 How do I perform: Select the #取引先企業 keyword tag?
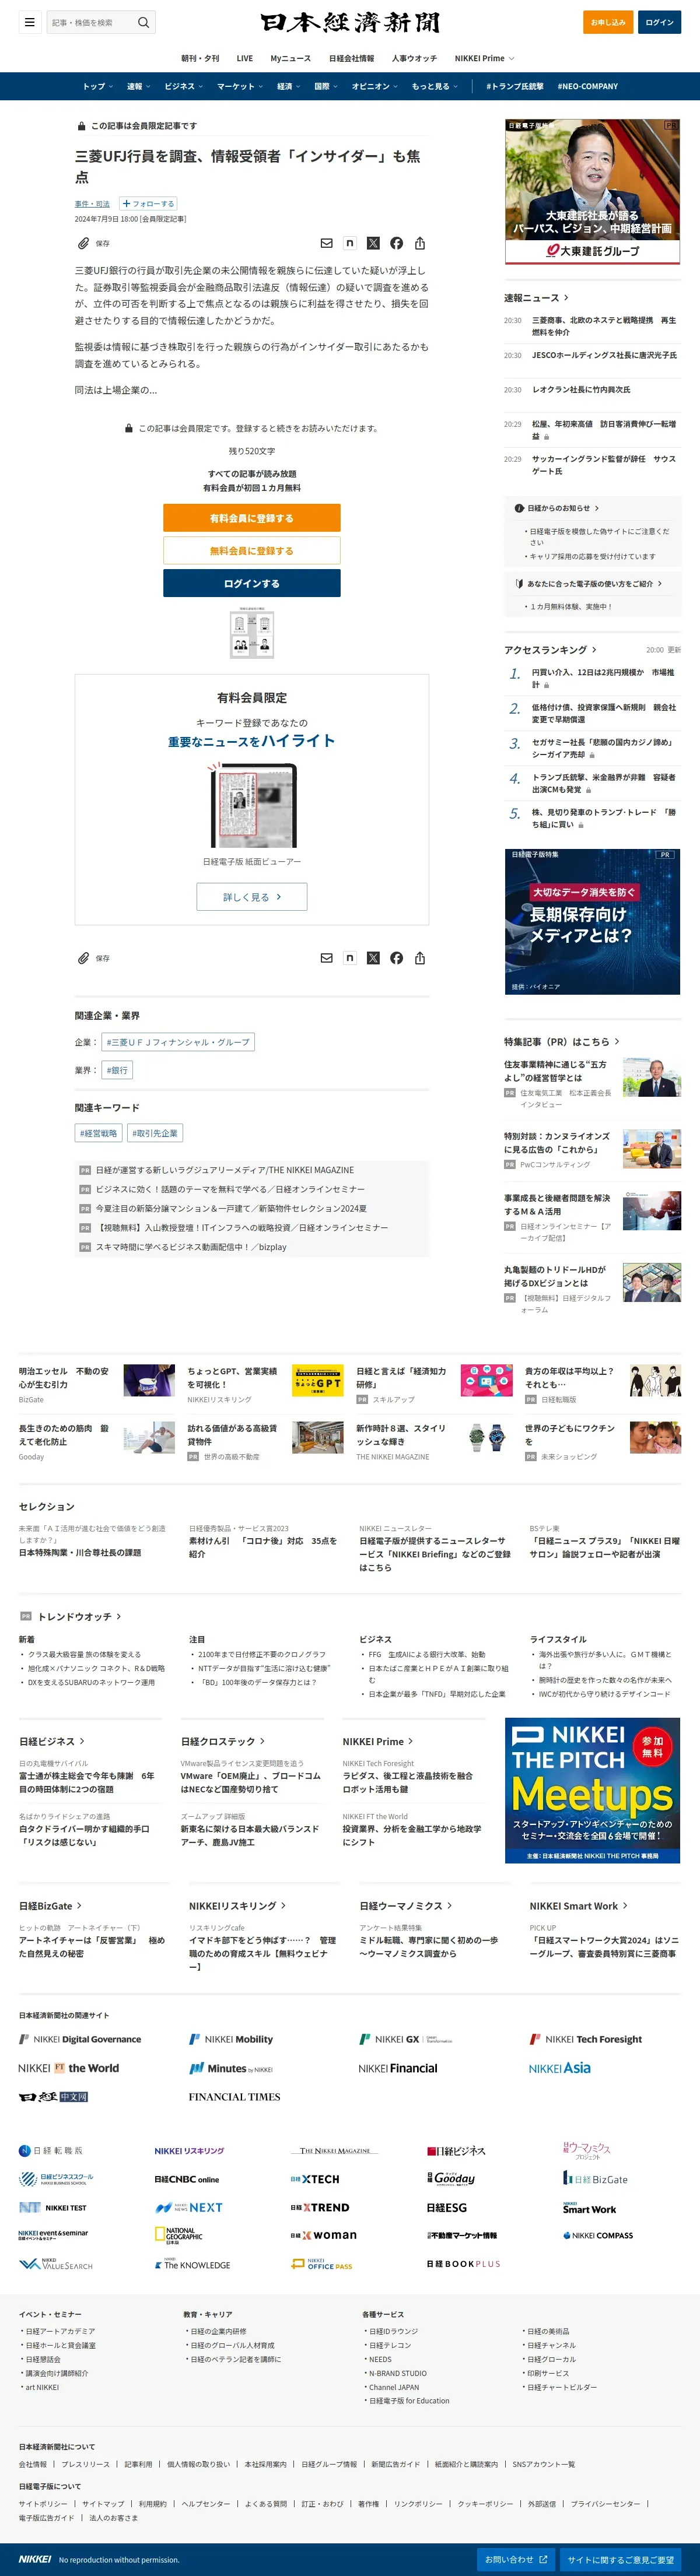pos(155,1133)
